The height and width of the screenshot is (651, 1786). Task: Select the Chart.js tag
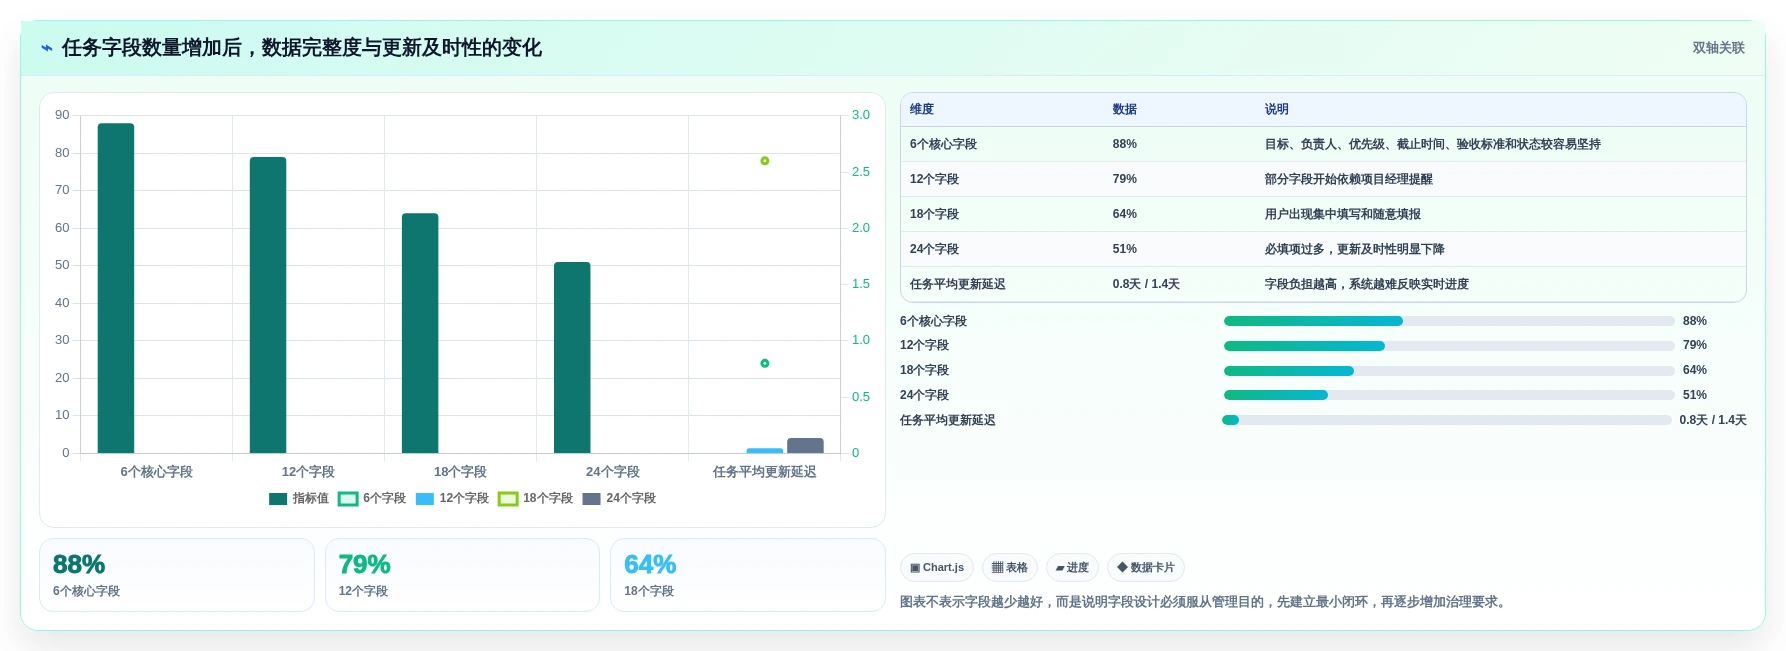point(937,568)
